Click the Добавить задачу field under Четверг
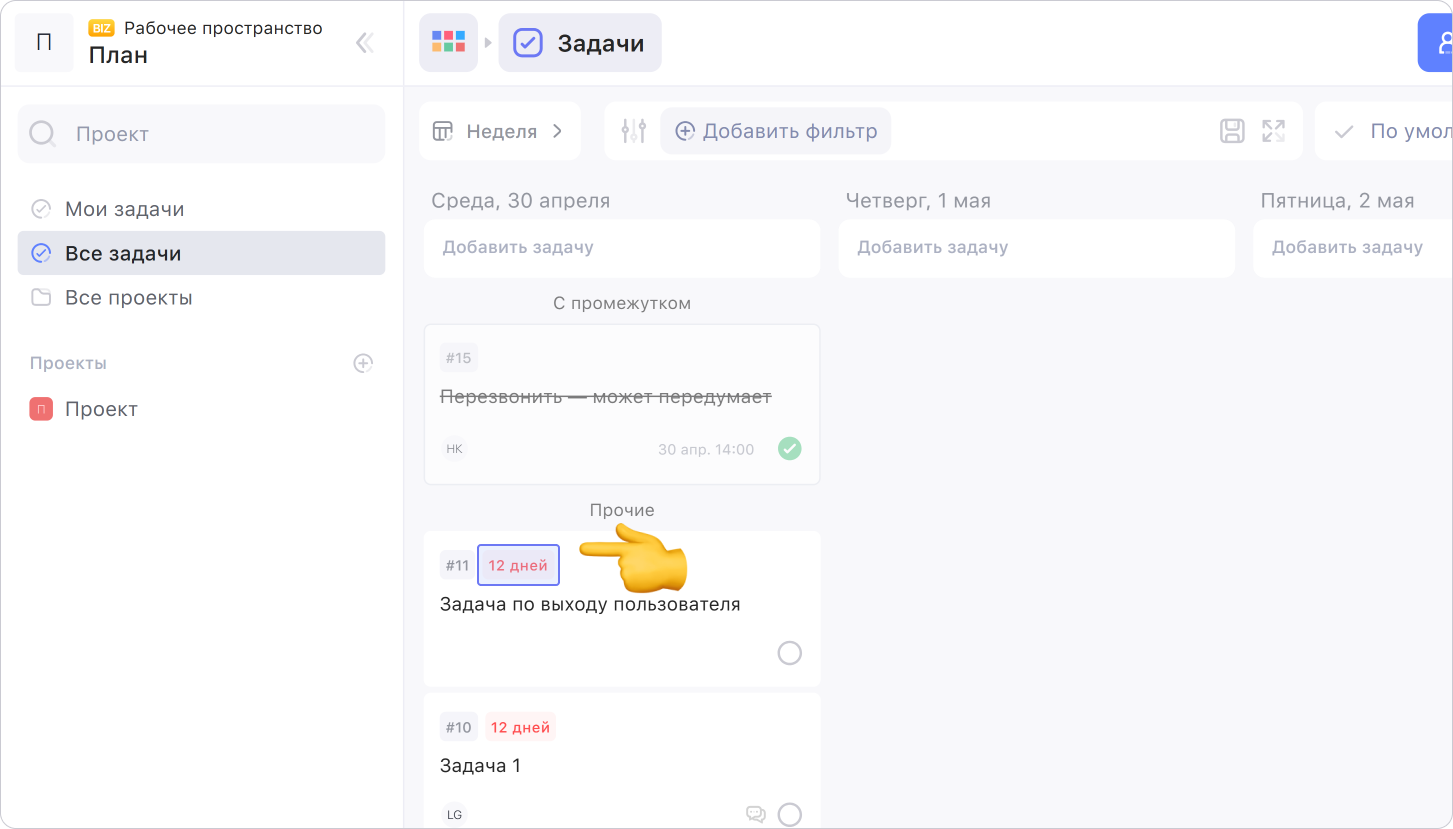This screenshot has height=829, width=1453. coord(1036,248)
